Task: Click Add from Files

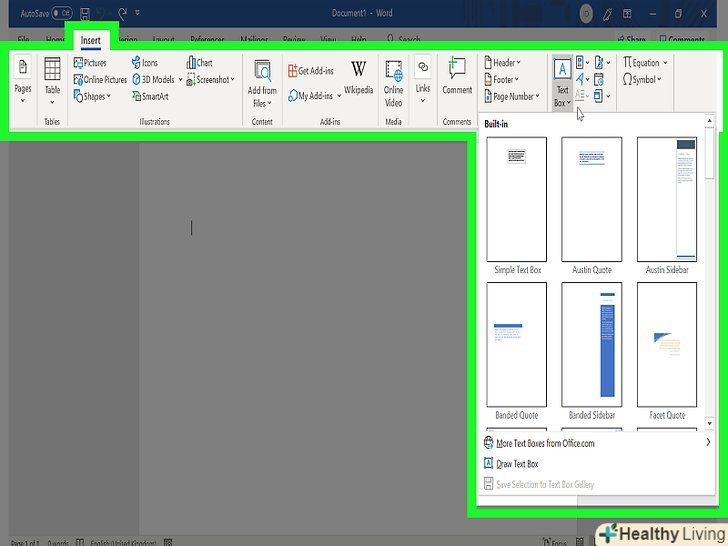Action: click(x=262, y=84)
